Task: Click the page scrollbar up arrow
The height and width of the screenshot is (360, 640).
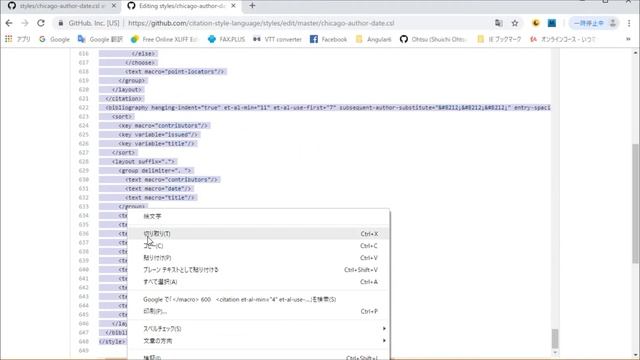Action: click(636, 53)
